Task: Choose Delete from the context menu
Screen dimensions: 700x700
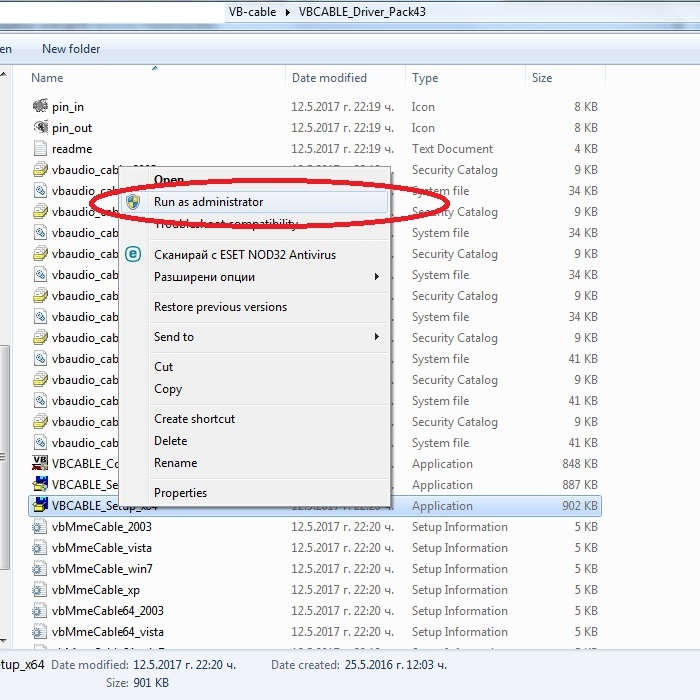Action: (x=171, y=441)
